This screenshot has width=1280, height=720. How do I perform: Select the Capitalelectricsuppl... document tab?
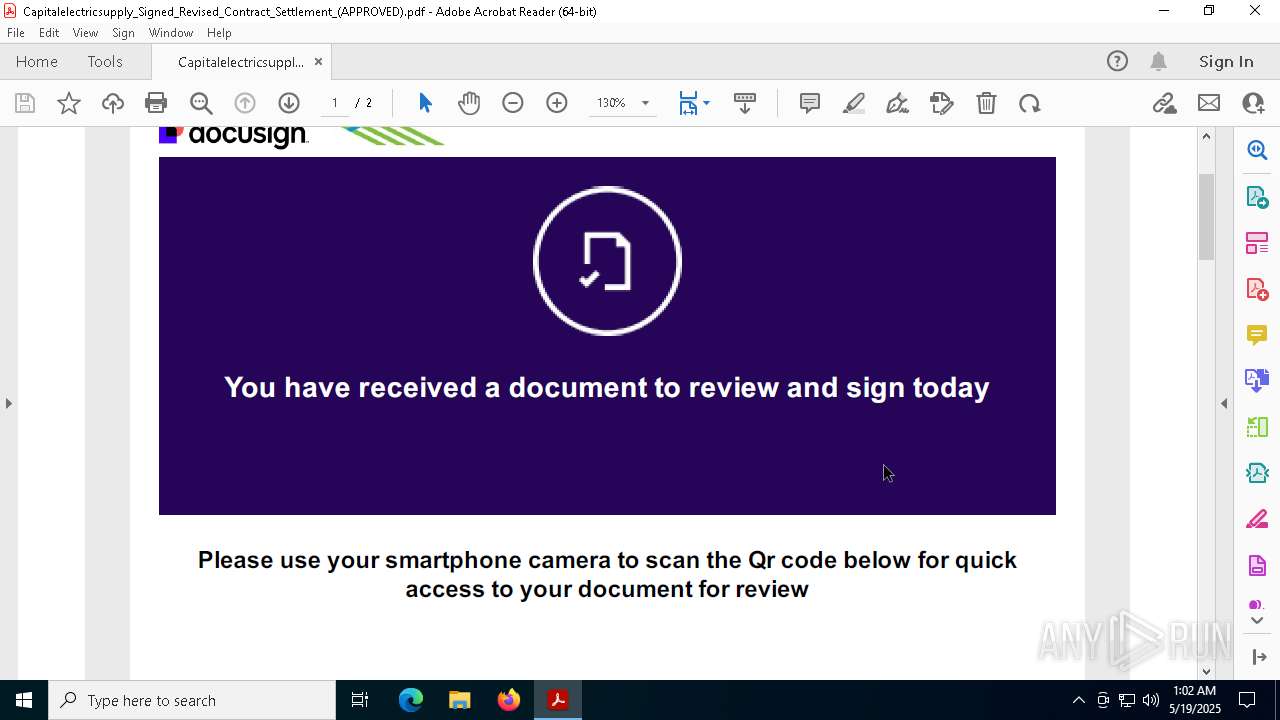tap(241, 62)
